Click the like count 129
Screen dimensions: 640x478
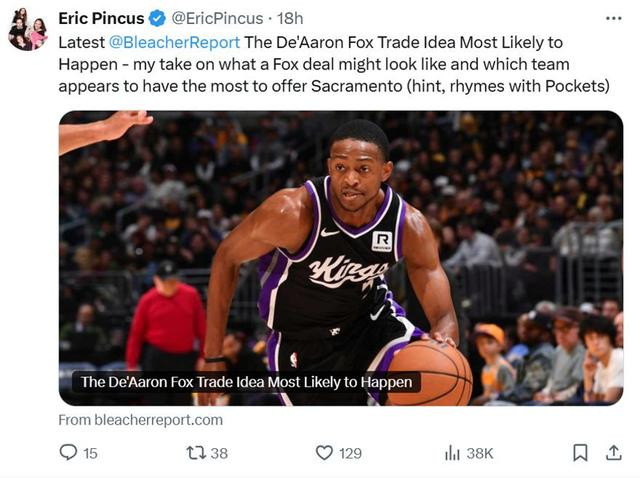point(350,453)
